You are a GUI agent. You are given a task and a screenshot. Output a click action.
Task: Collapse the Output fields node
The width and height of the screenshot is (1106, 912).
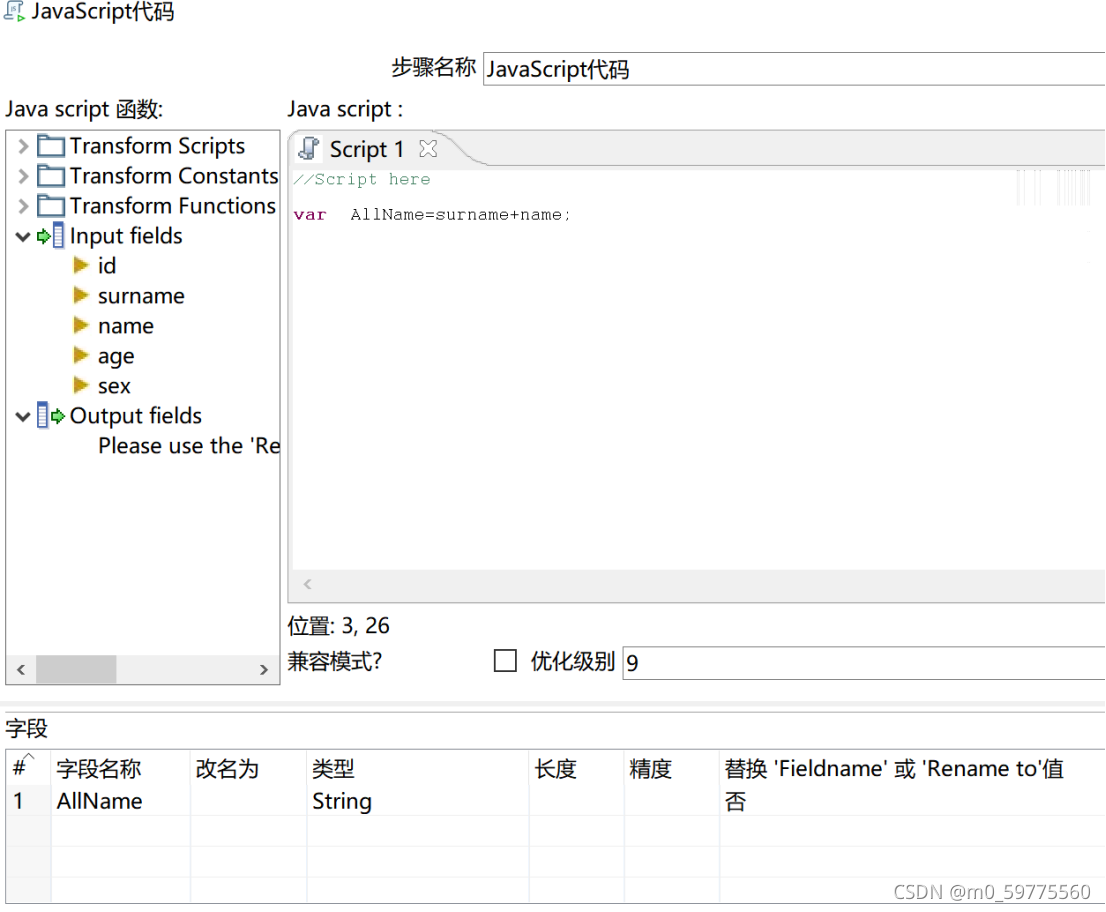(x=23, y=416)
